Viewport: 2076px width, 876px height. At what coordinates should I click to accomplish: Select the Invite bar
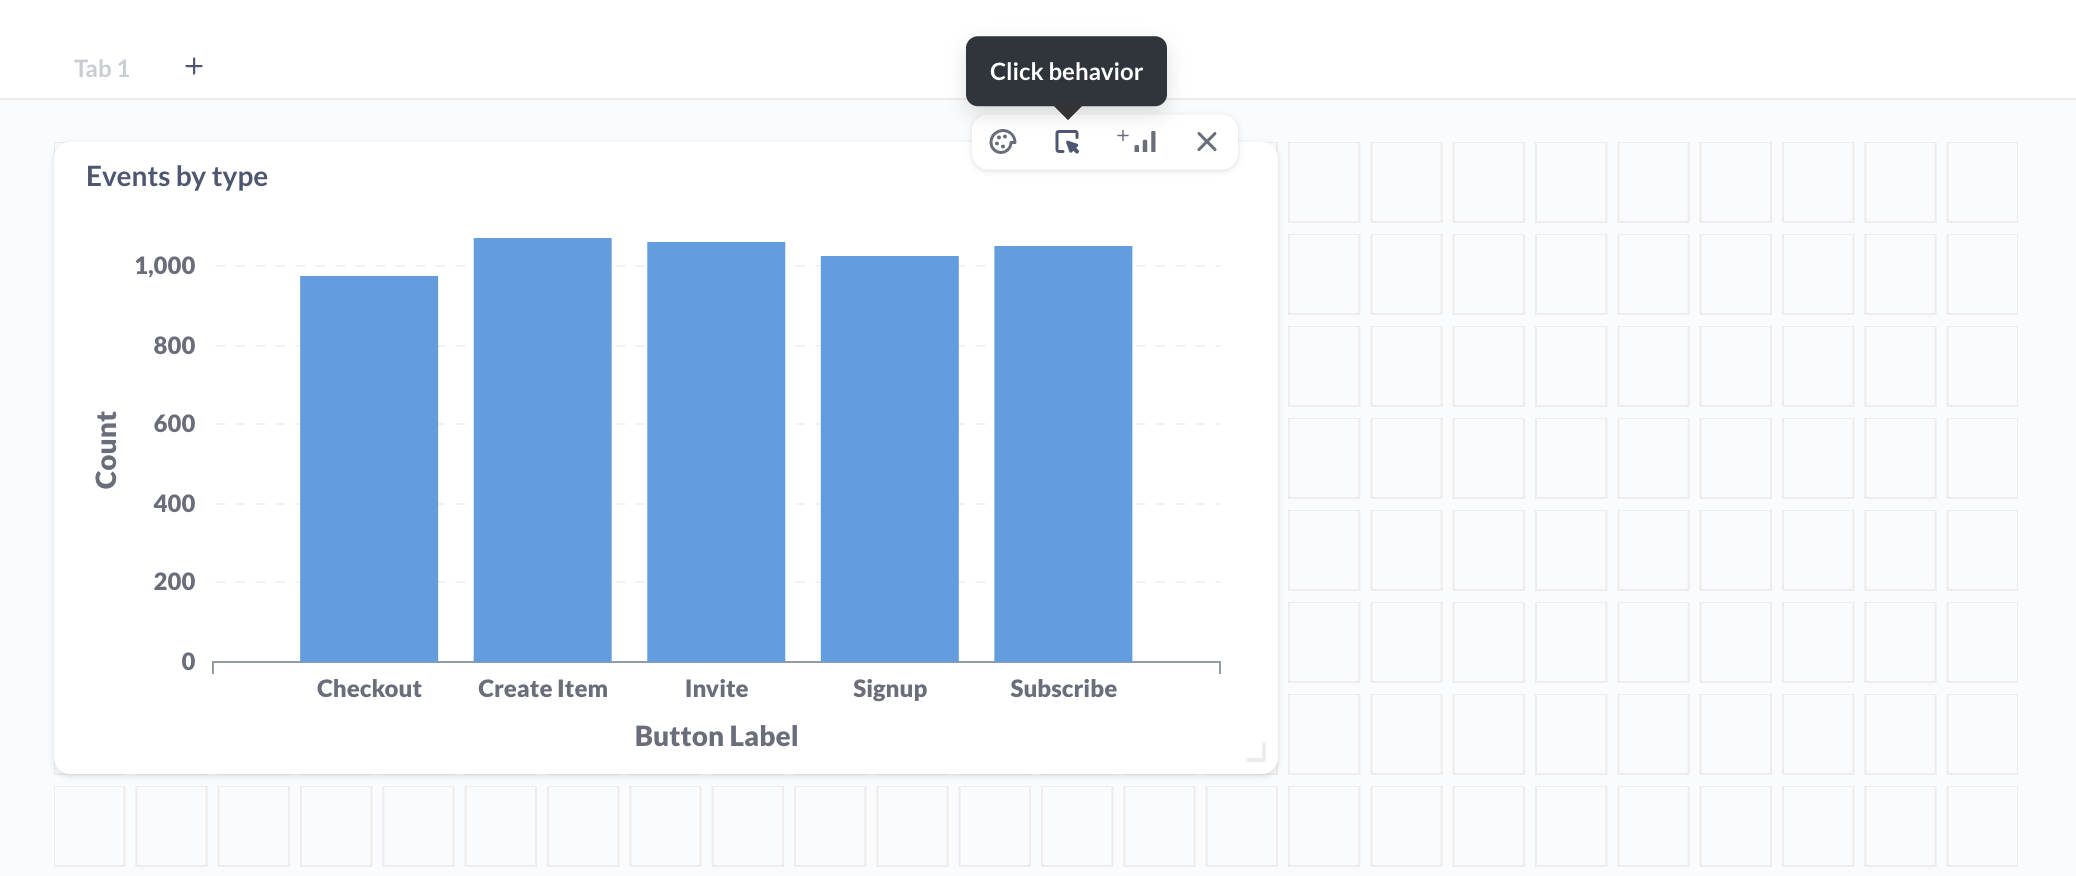coord(716,450)
